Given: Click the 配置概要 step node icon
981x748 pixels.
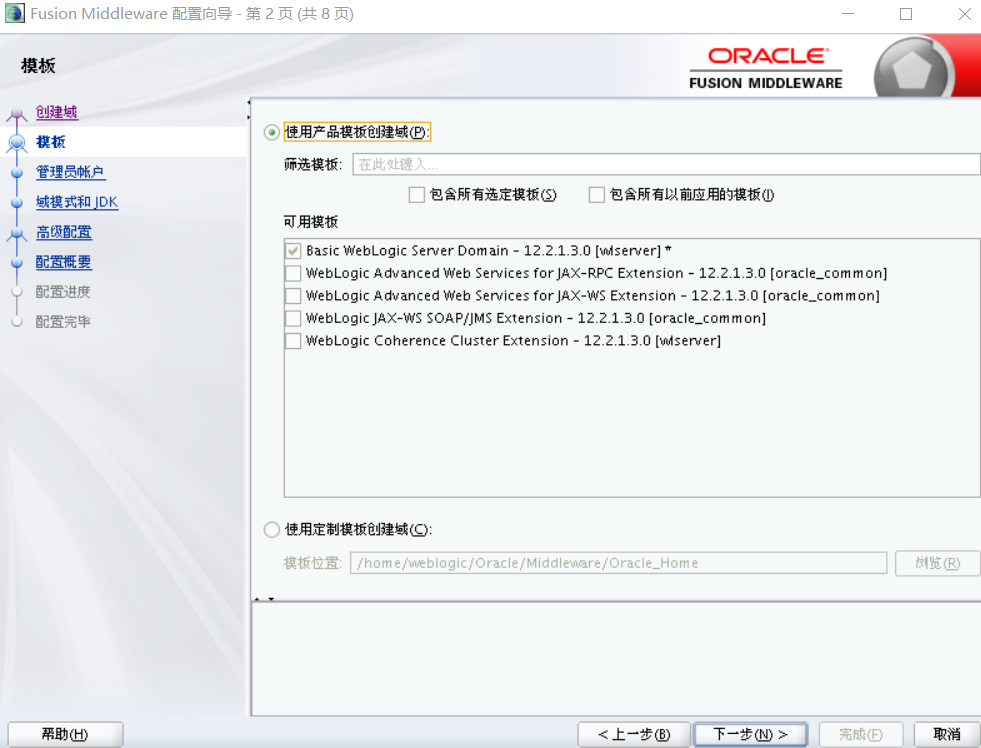Looking at the screenshot, I should coord(17,262).
